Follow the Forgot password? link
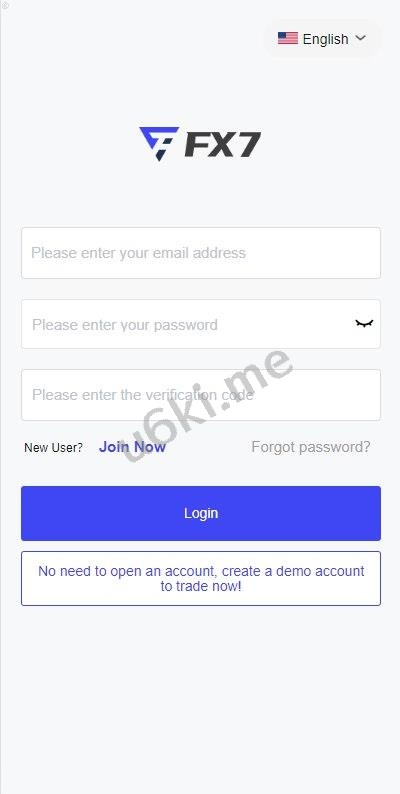The image size is (400, 794). click(x=311, y=447)
